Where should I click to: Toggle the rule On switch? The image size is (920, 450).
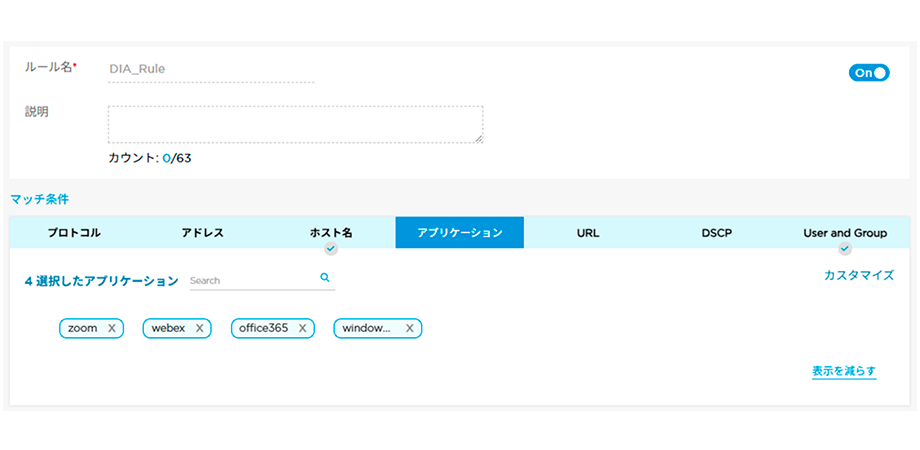pyautogui.click(x=868, y=73)
